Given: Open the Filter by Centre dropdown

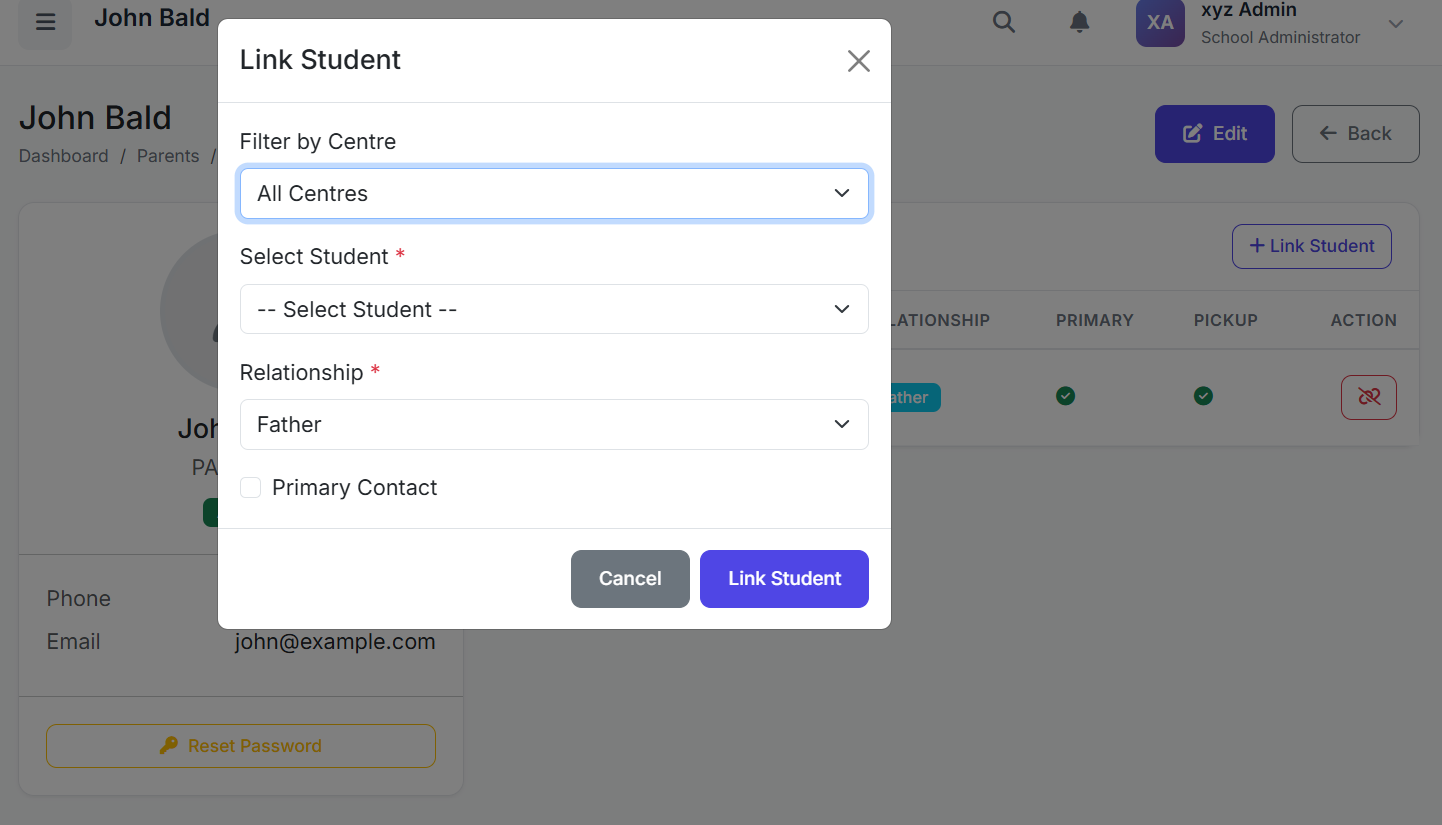Looking at the screenshot, I should pyautogui.click(x=554, y=194).
